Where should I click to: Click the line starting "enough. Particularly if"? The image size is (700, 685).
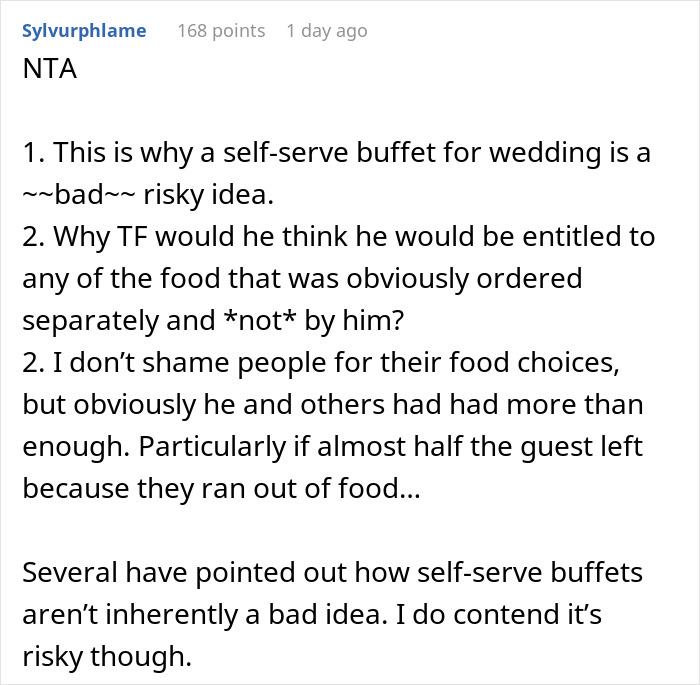pyautogui.click(x=338, y=447)
